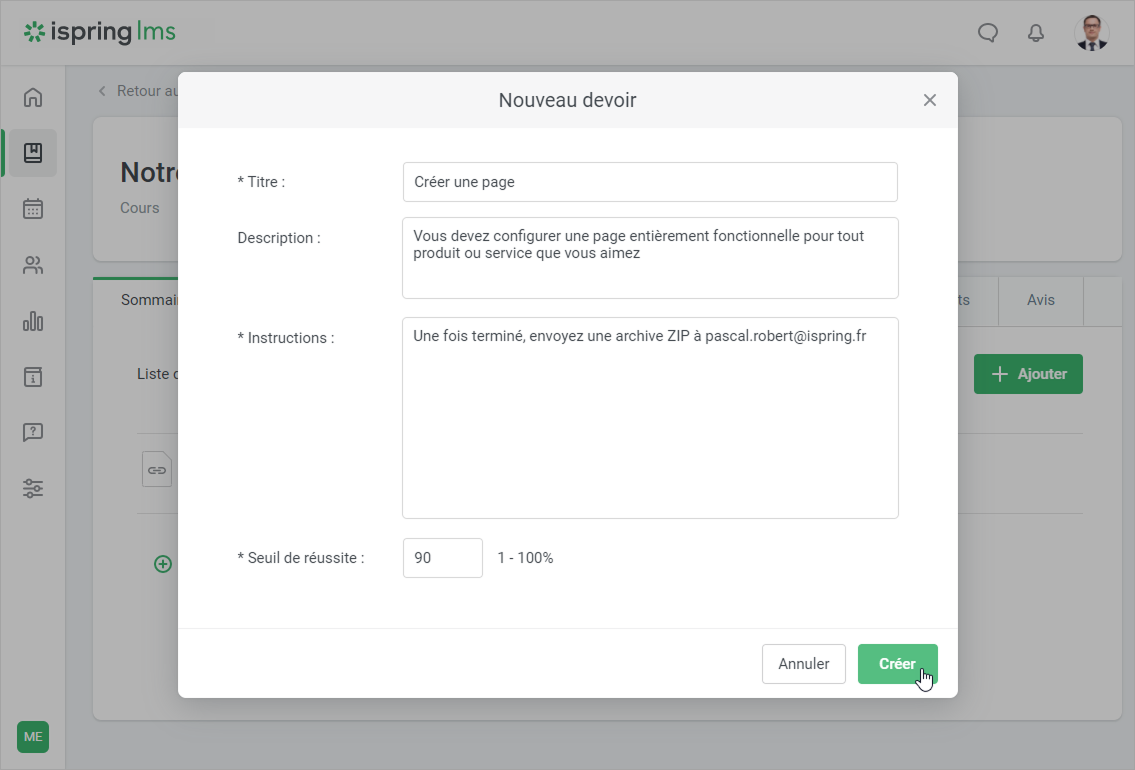Open the Reports bar chart icon

click(x=33, y=321)
